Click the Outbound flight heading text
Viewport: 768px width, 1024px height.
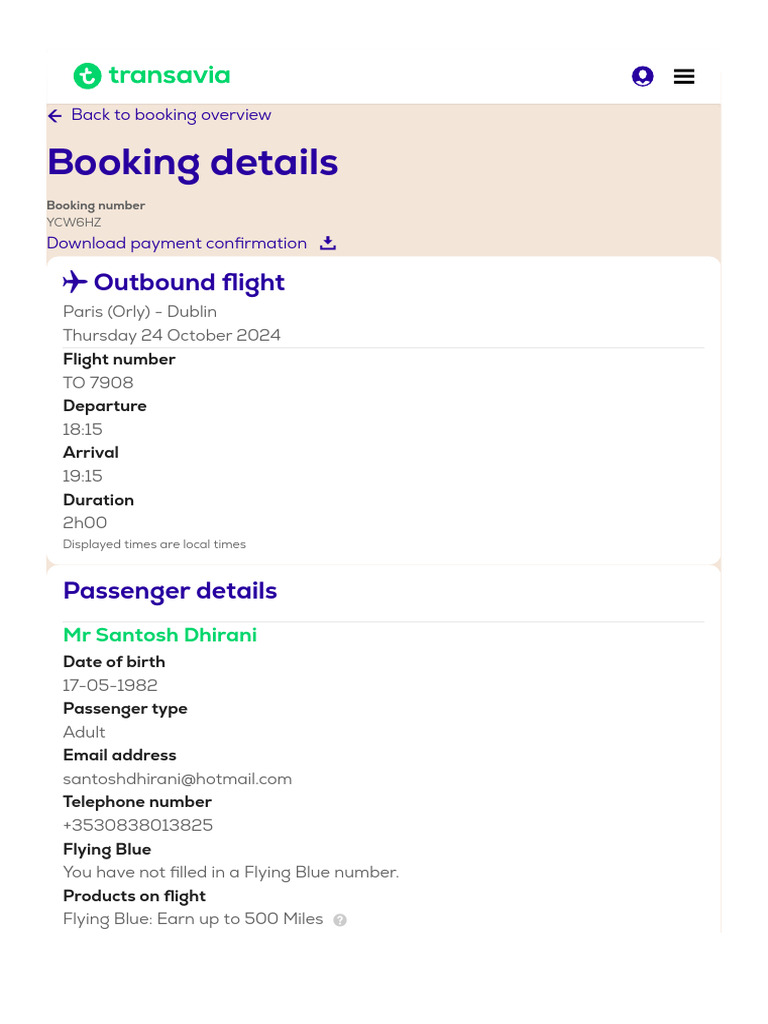[189, 283]
